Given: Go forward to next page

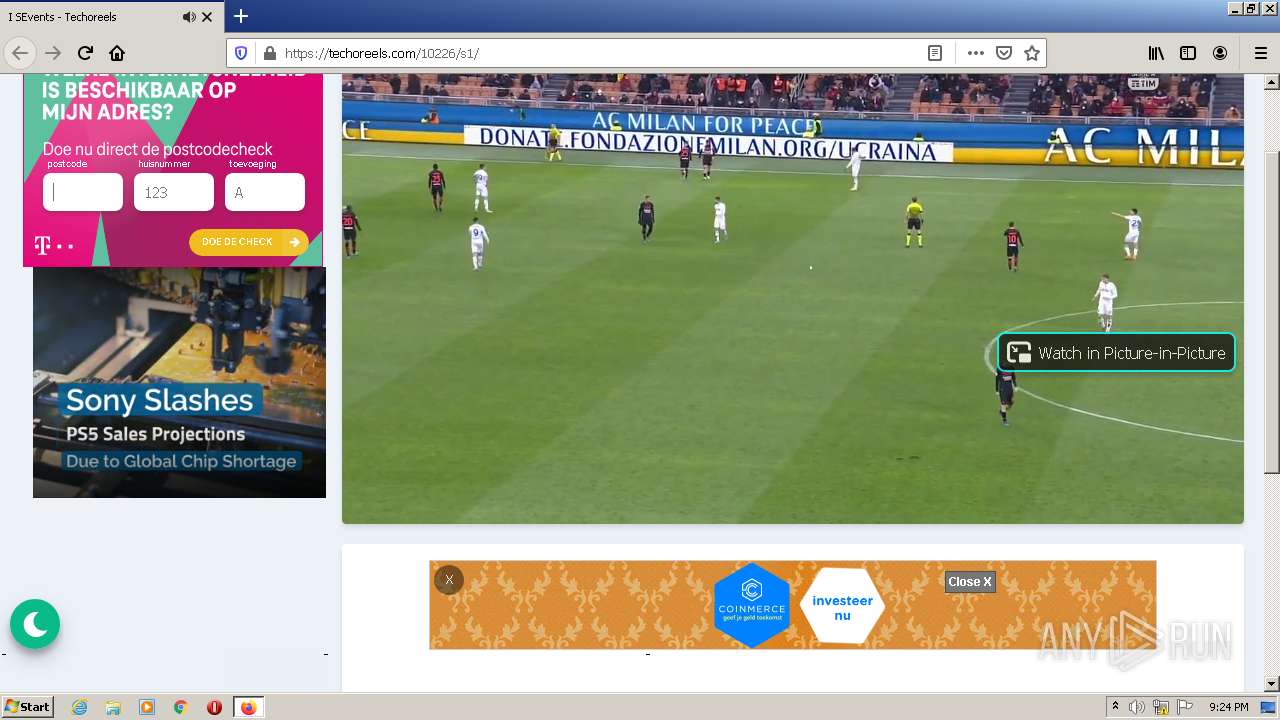Looking at the screenshot, I should tap(53, 53).
